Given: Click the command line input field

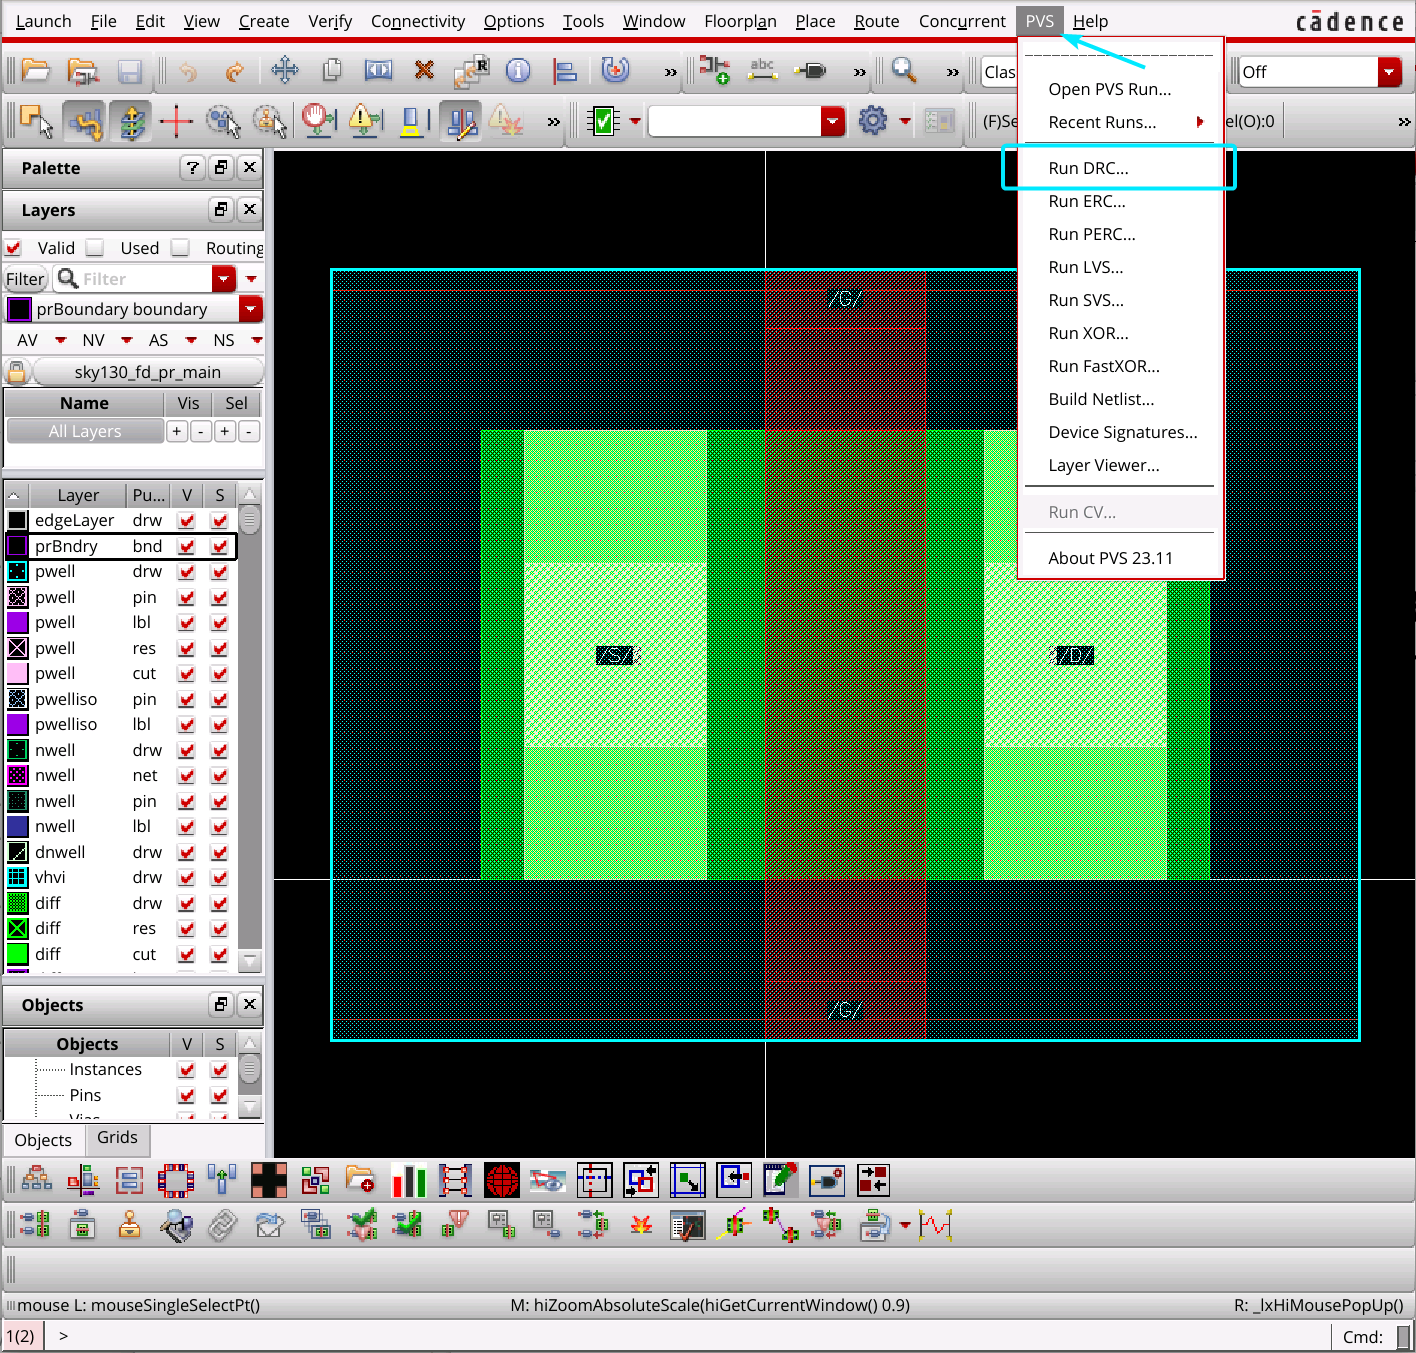Looking at the screenshot, I should [x=690, y=1336].
